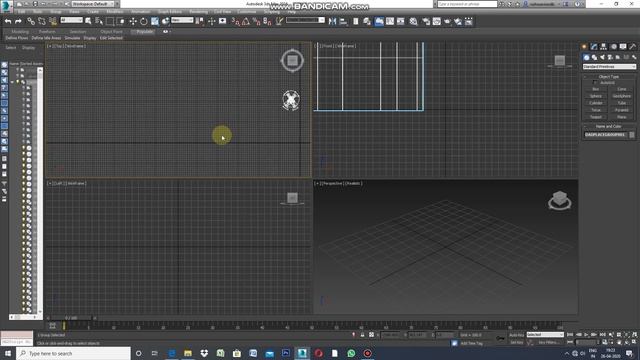This screenshot has height=360, width=640.
Task: Switch to the Freeform ribbon tab
Action: click(47, 31)
